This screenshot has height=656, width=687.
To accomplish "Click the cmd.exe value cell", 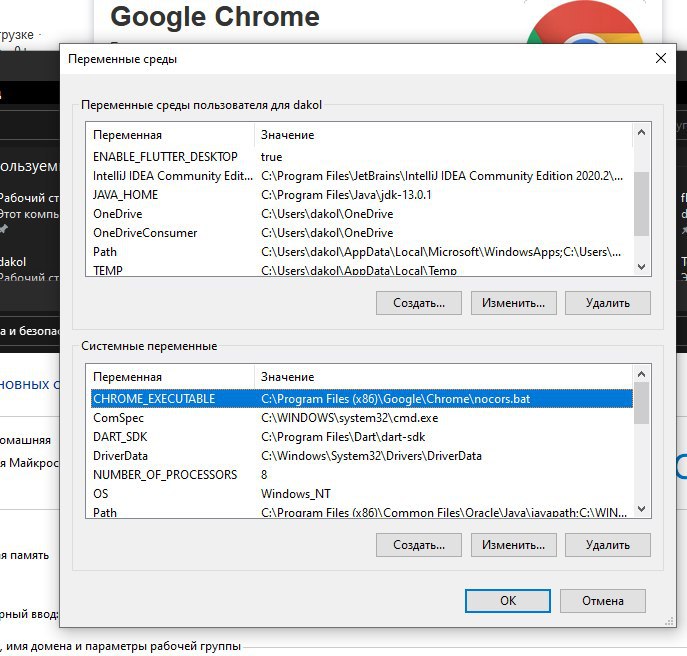I will pos(349,418).
